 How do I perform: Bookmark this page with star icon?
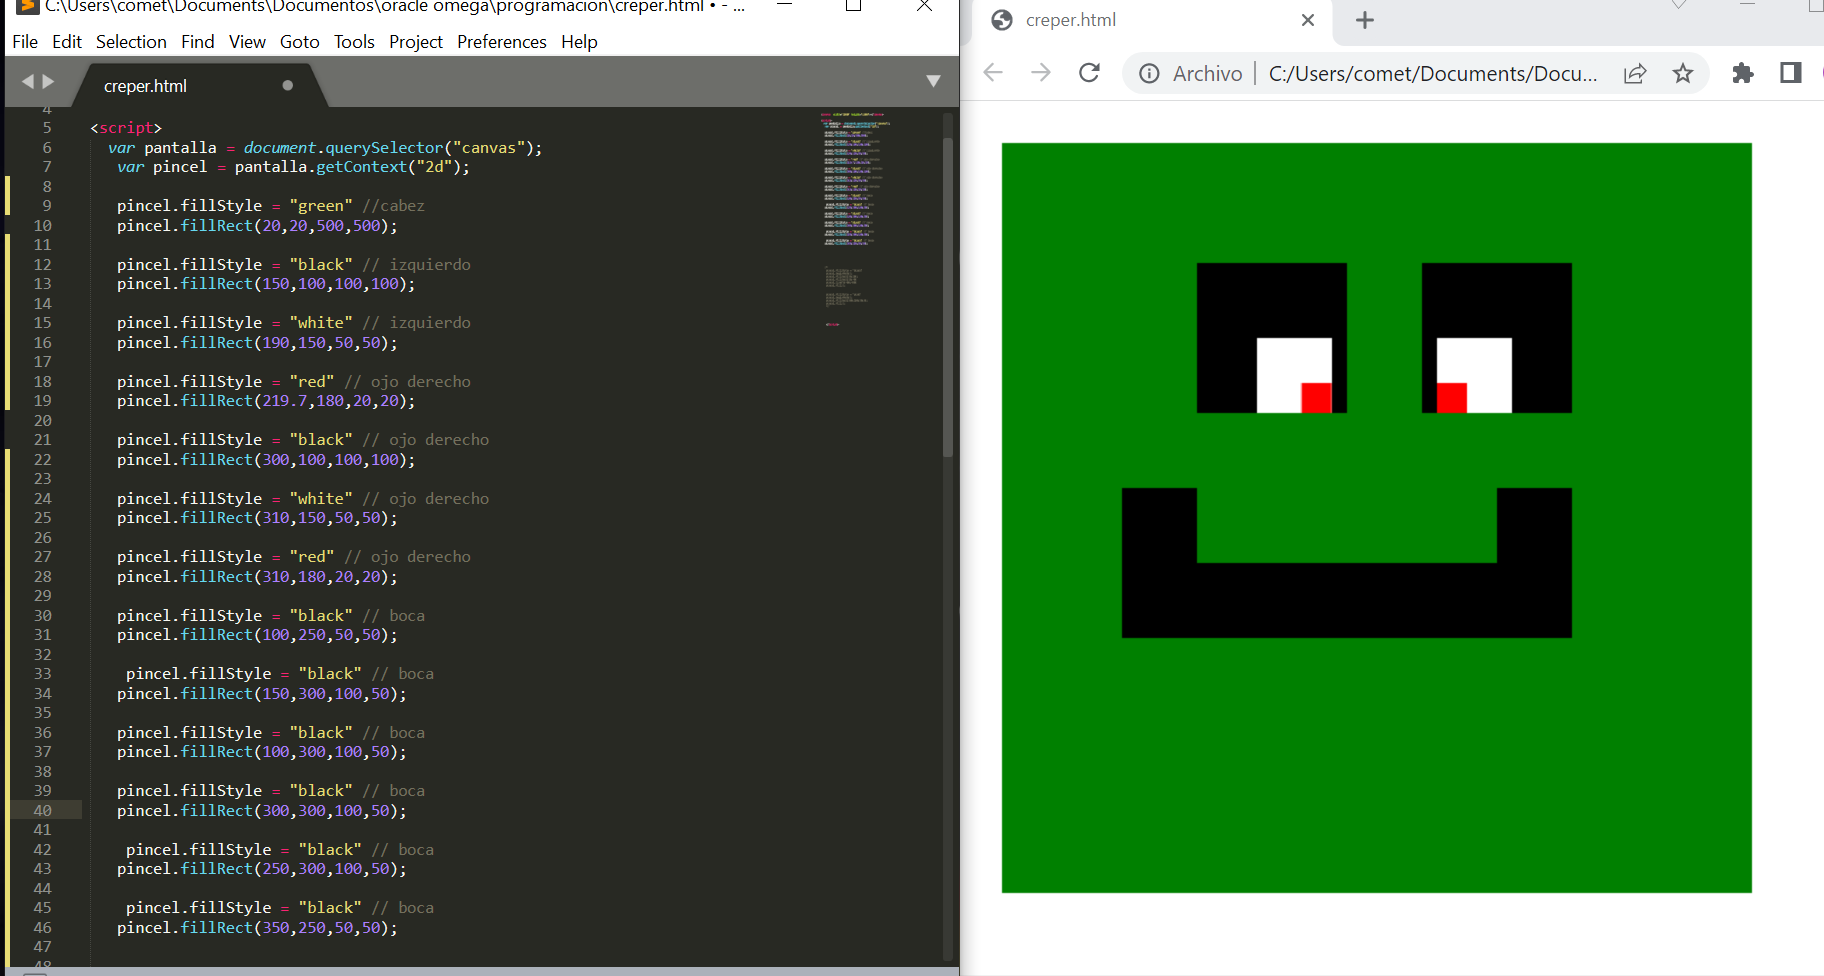pos(1683,74)
